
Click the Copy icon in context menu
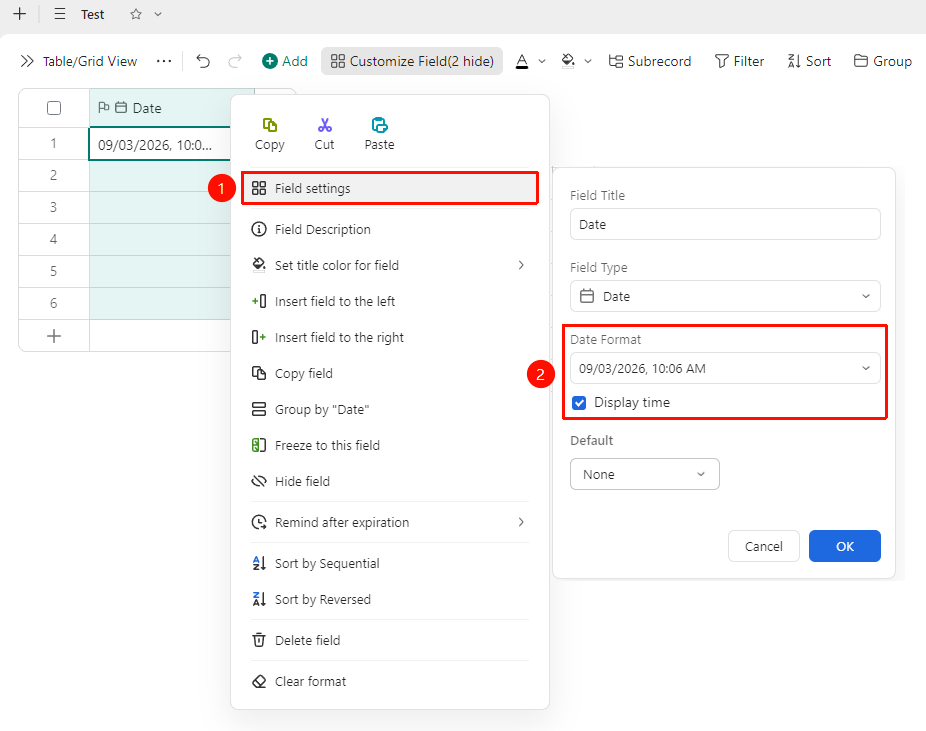270,135
